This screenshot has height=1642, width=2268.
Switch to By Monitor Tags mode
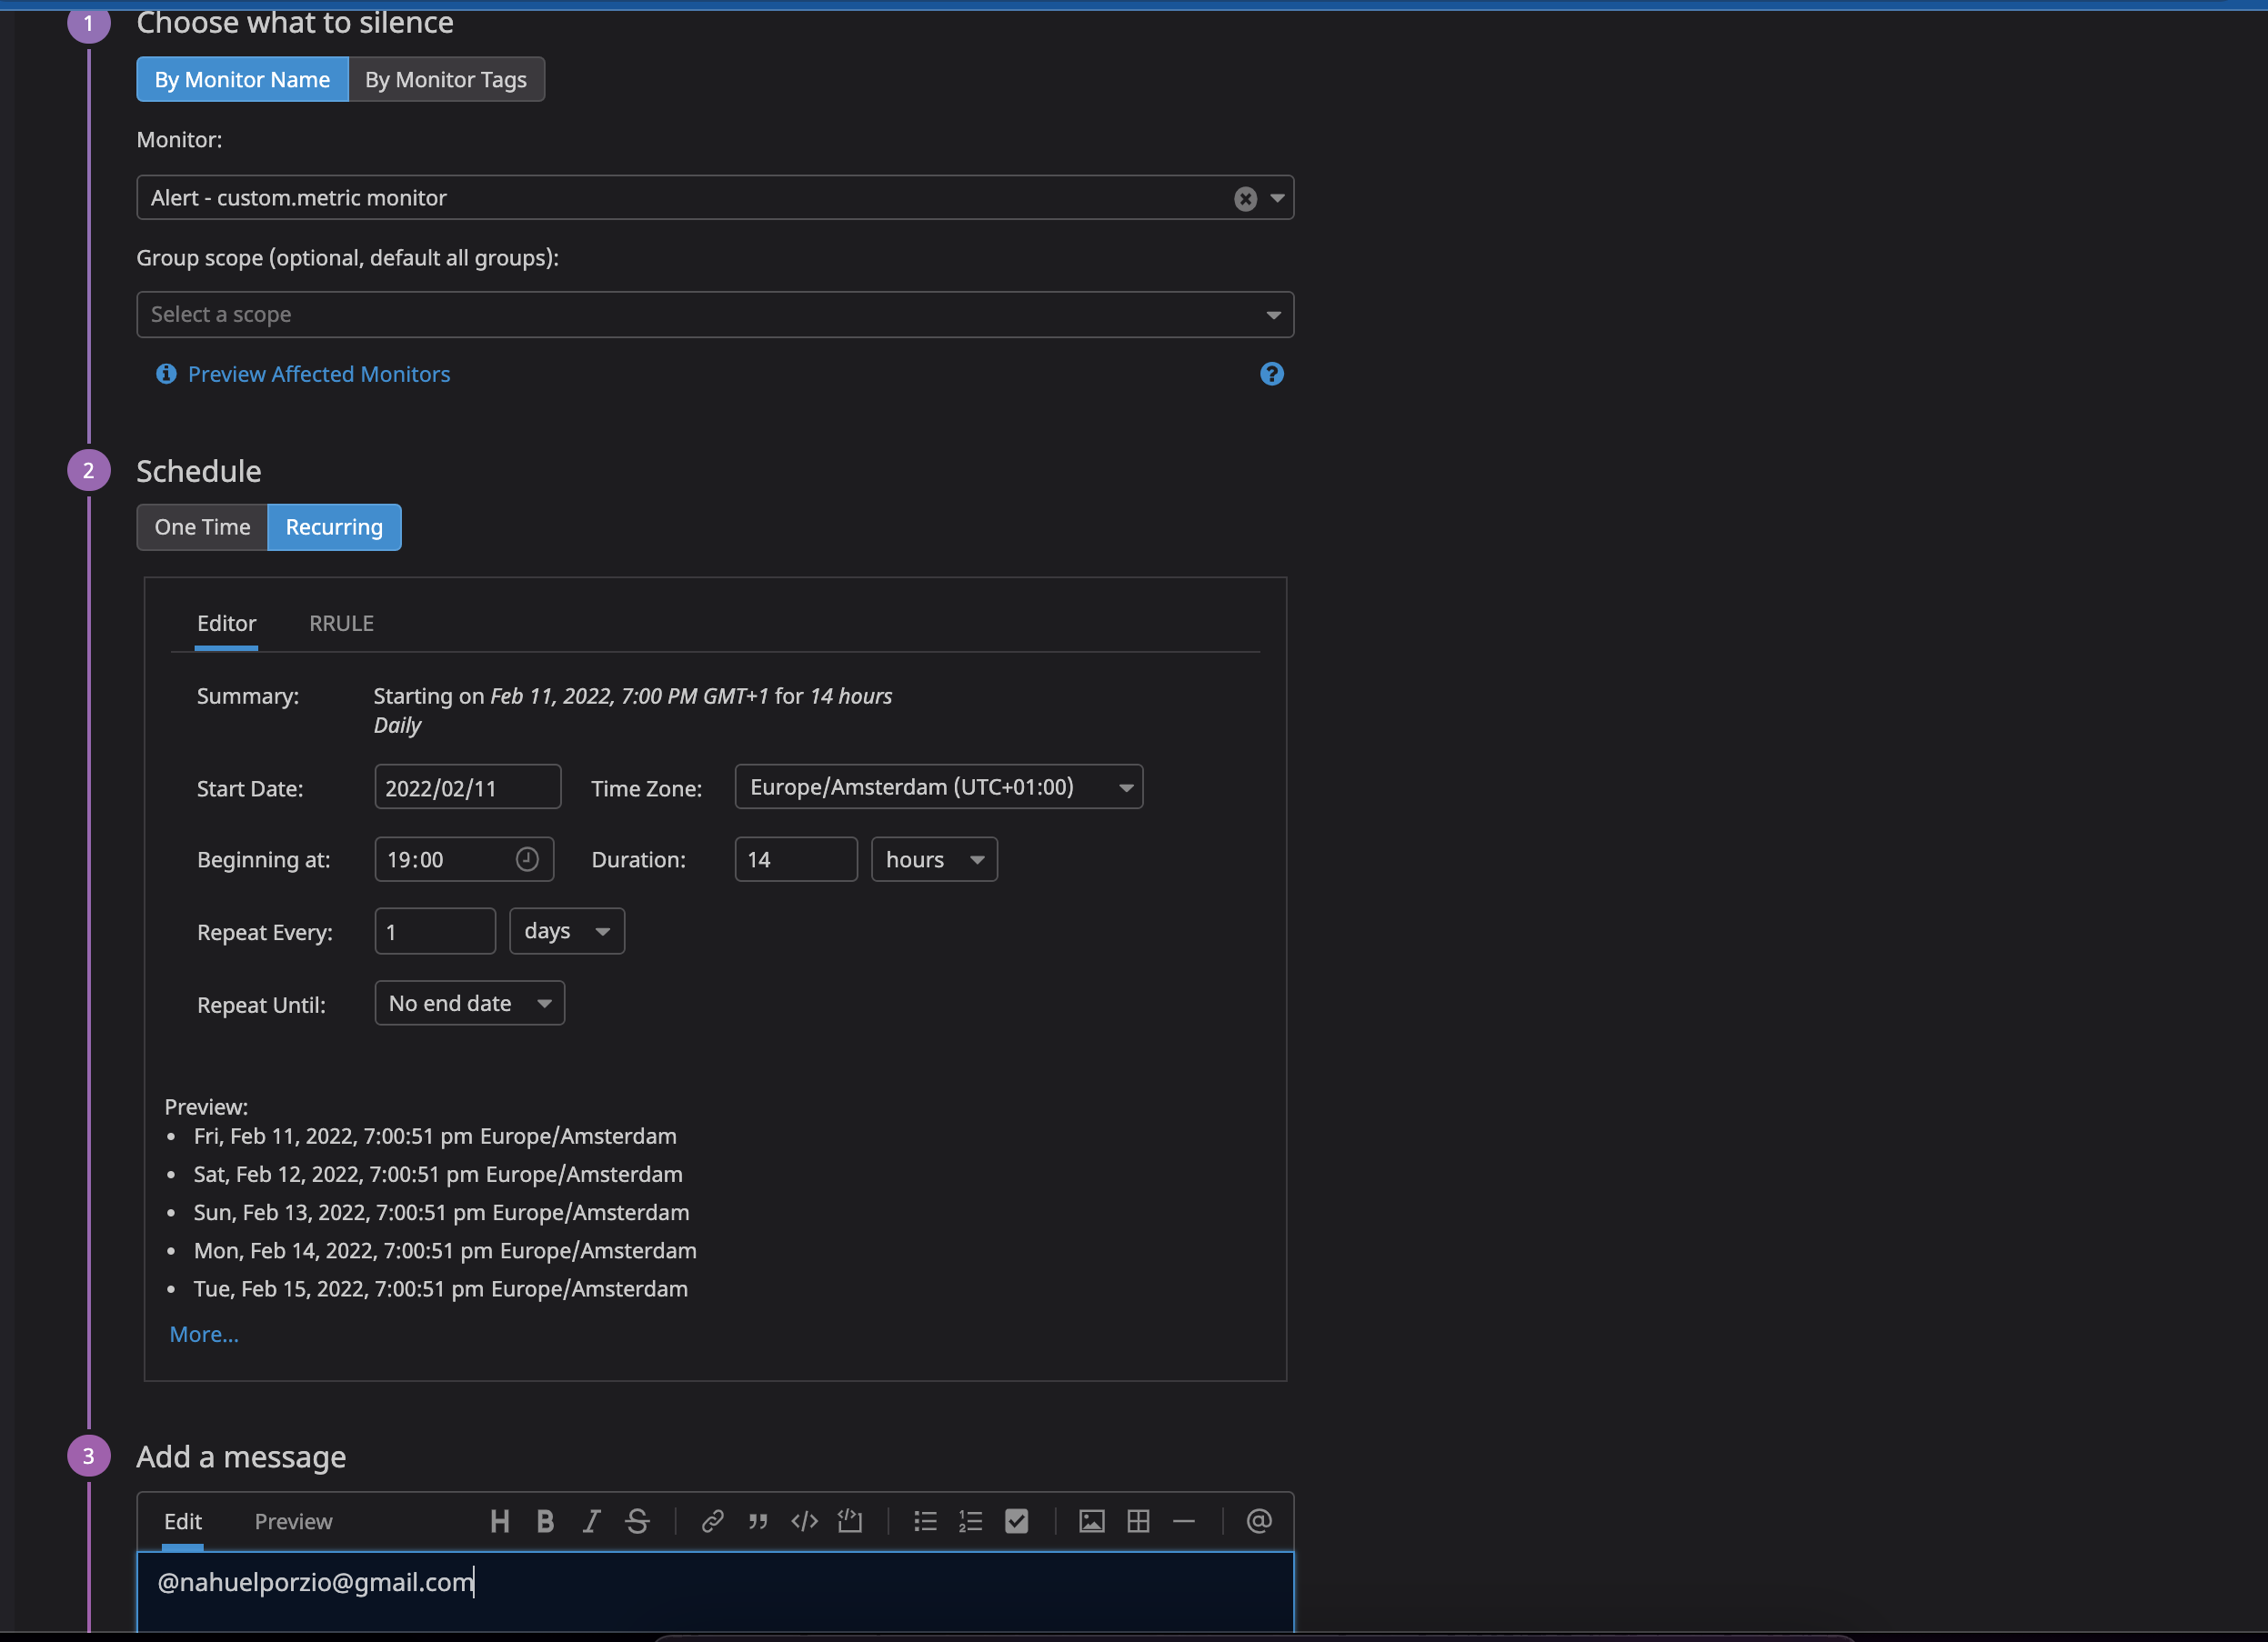coord(446,79)
